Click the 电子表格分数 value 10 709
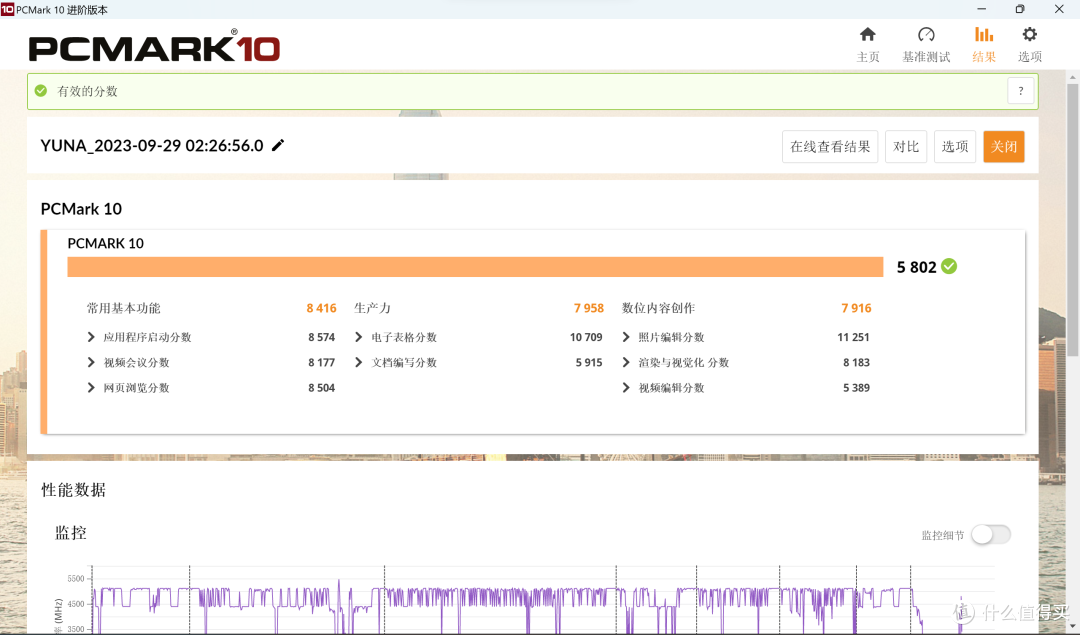Viewport: 1080px width, 635px height. 586,337
